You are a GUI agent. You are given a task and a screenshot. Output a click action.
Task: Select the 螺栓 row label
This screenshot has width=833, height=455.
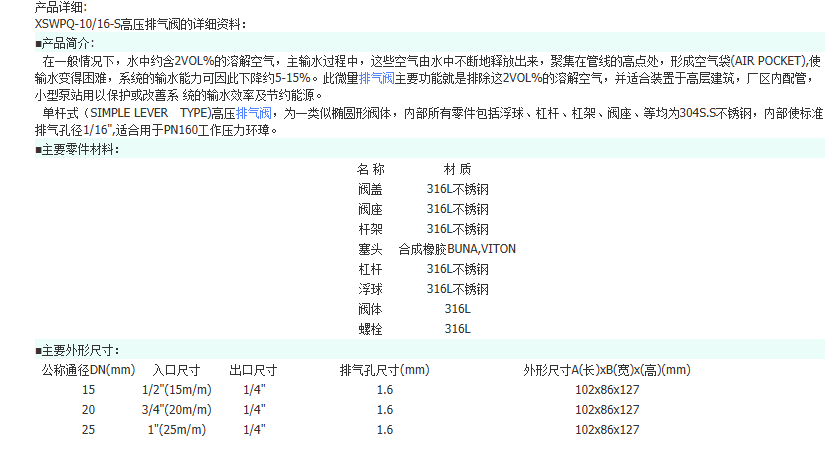coord(370,329)
